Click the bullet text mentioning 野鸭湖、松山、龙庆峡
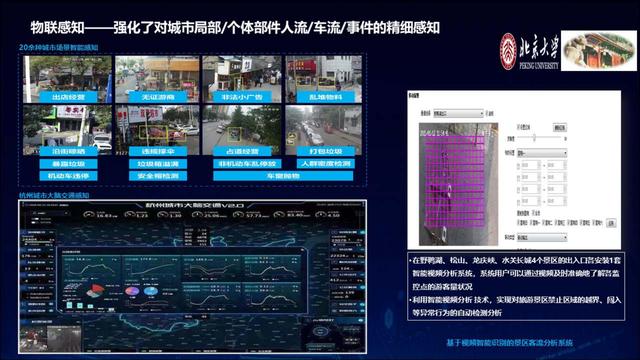 516,273
